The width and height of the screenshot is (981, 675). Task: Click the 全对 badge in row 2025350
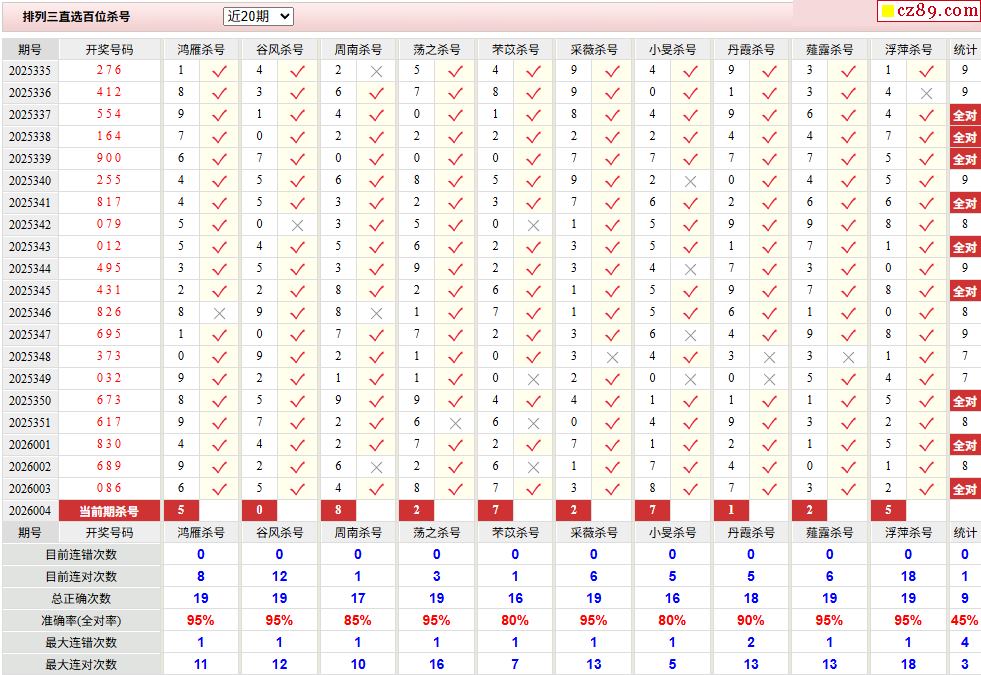tap(964, 401)
